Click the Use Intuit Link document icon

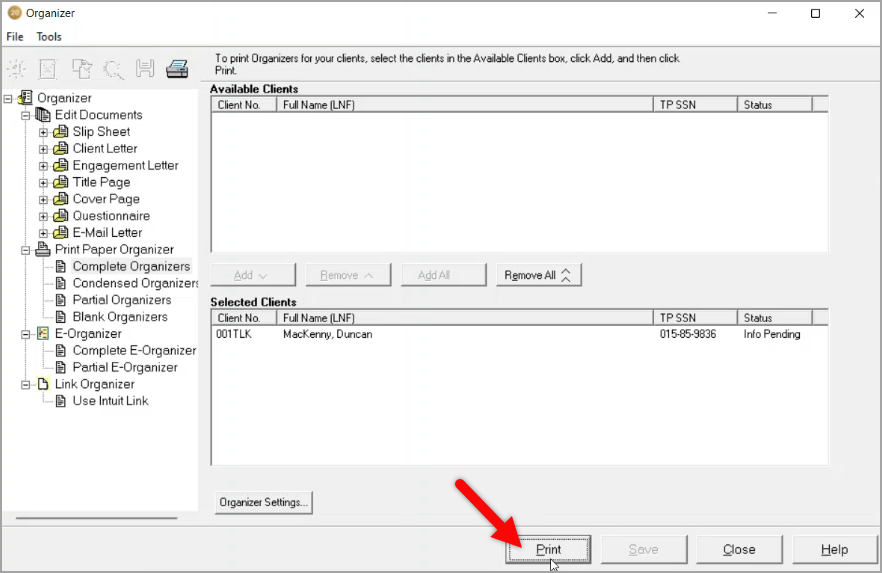click(x=61, y=401)
